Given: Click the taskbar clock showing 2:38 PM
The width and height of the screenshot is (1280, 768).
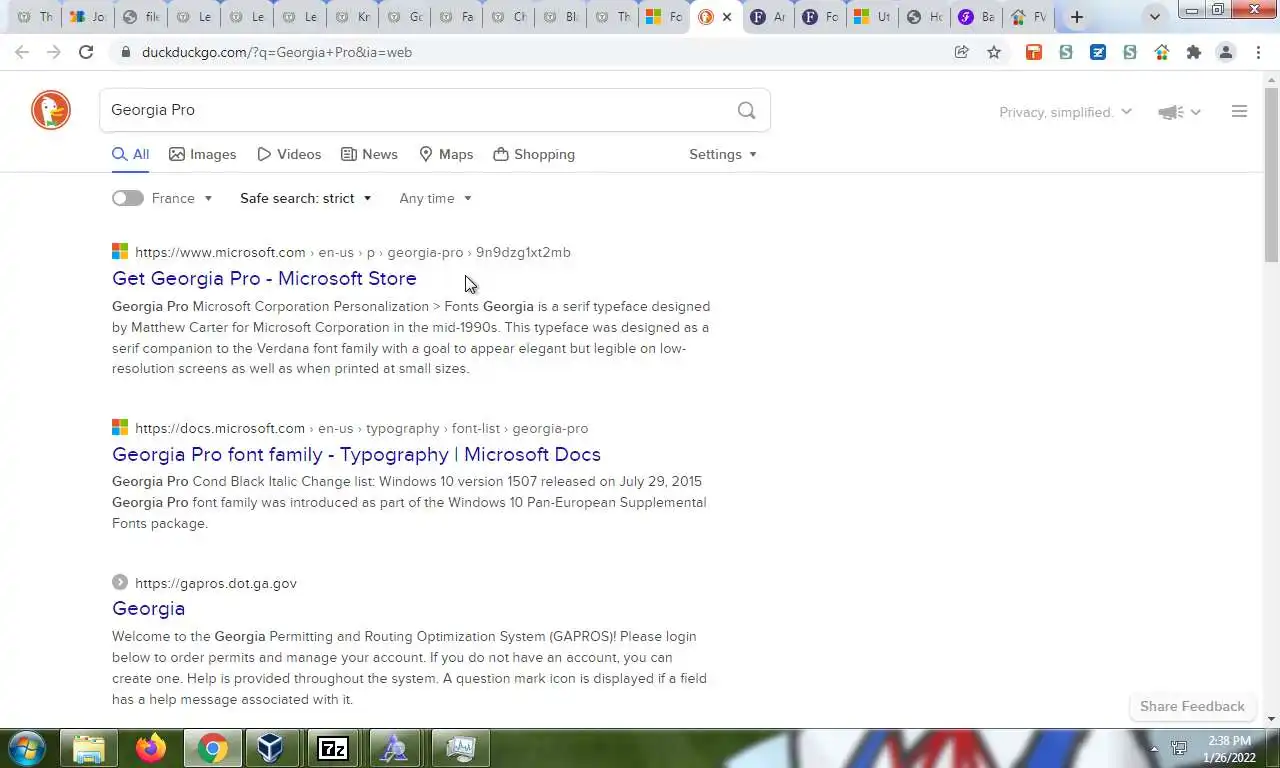Looking at the screenshot, I should [1230, 748].
